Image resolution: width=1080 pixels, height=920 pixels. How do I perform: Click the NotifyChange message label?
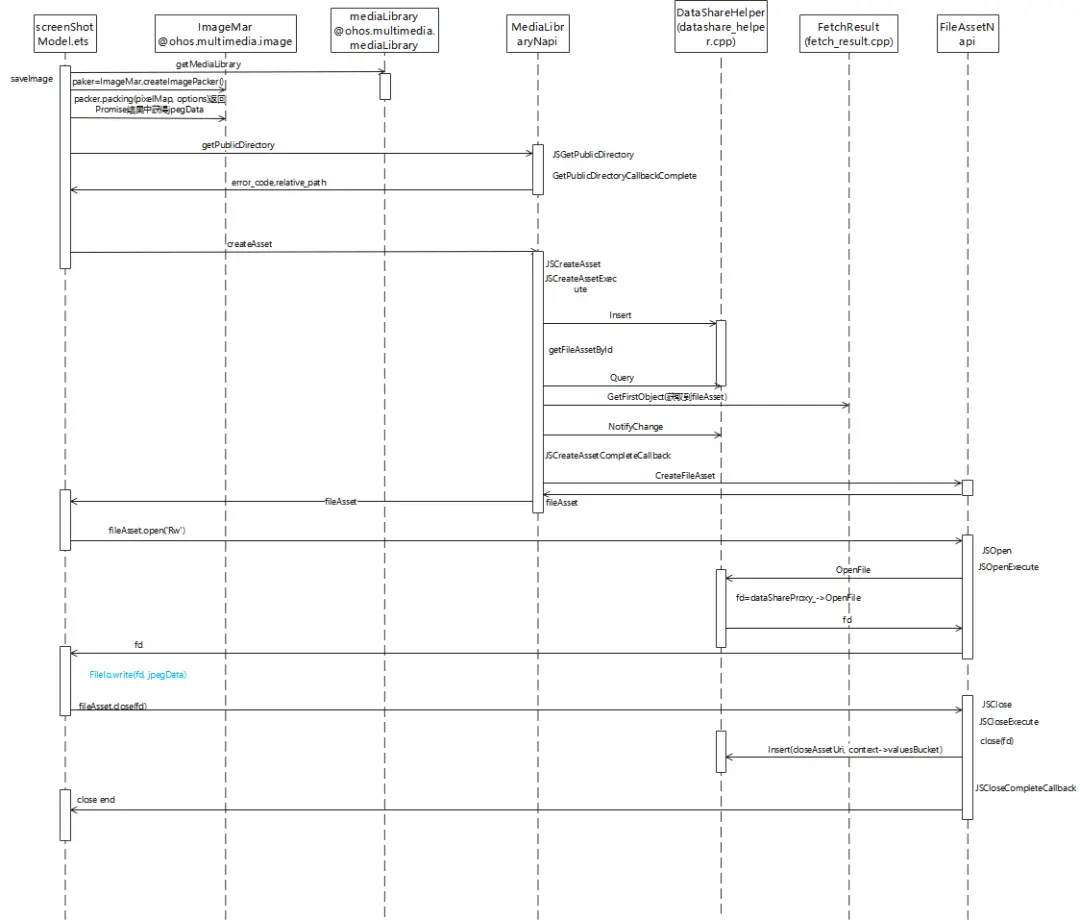point(635,427)
